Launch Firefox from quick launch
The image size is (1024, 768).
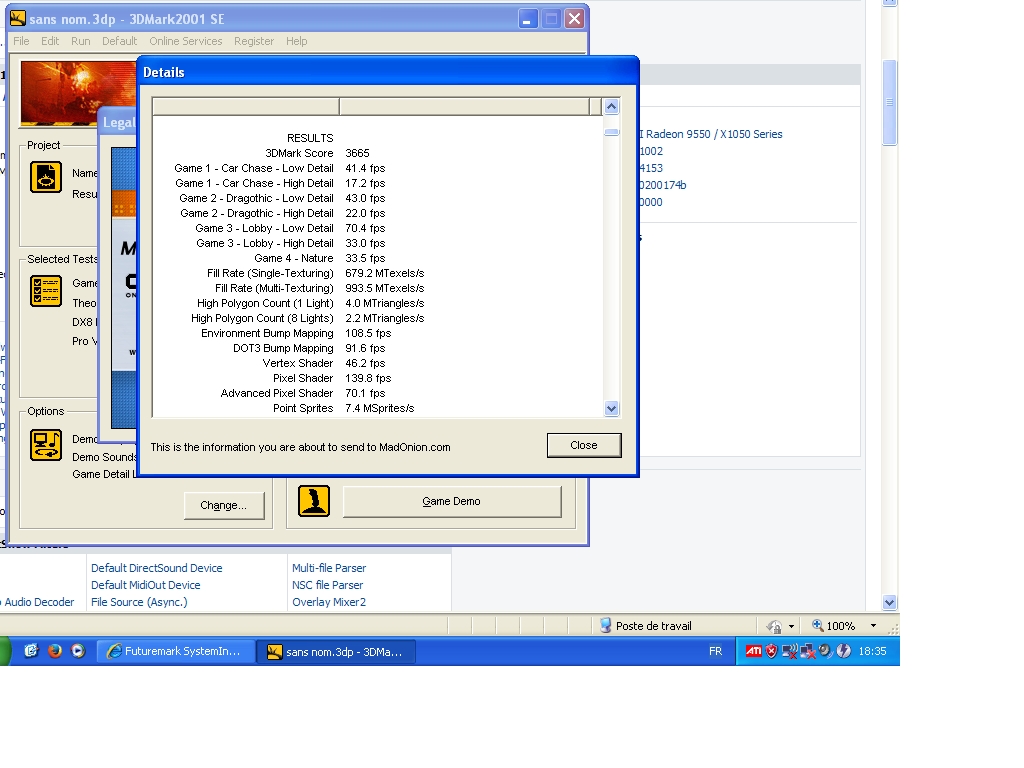pyautogui.click(x=55, y=650)
